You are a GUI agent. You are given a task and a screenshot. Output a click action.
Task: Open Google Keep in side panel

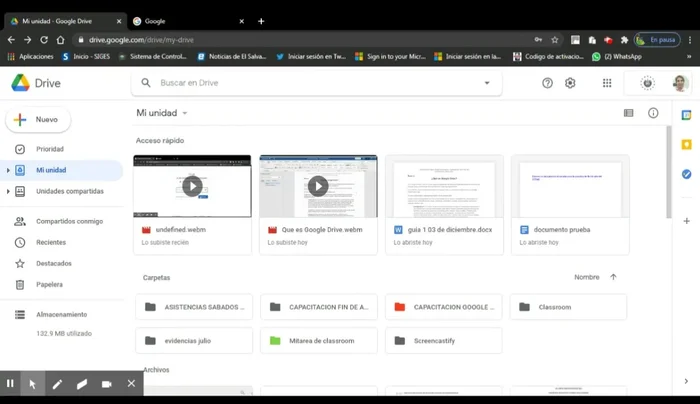coord(686,144)
